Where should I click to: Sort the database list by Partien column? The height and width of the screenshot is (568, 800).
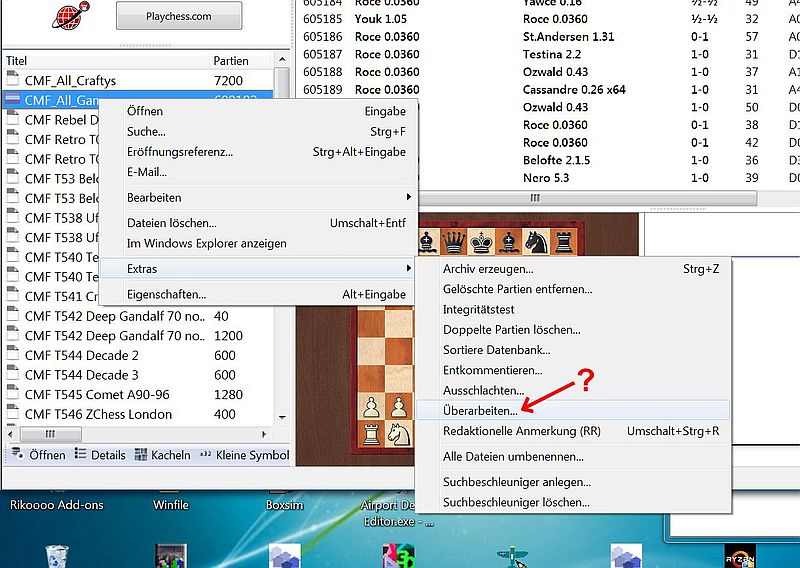[x=232, y=61]
